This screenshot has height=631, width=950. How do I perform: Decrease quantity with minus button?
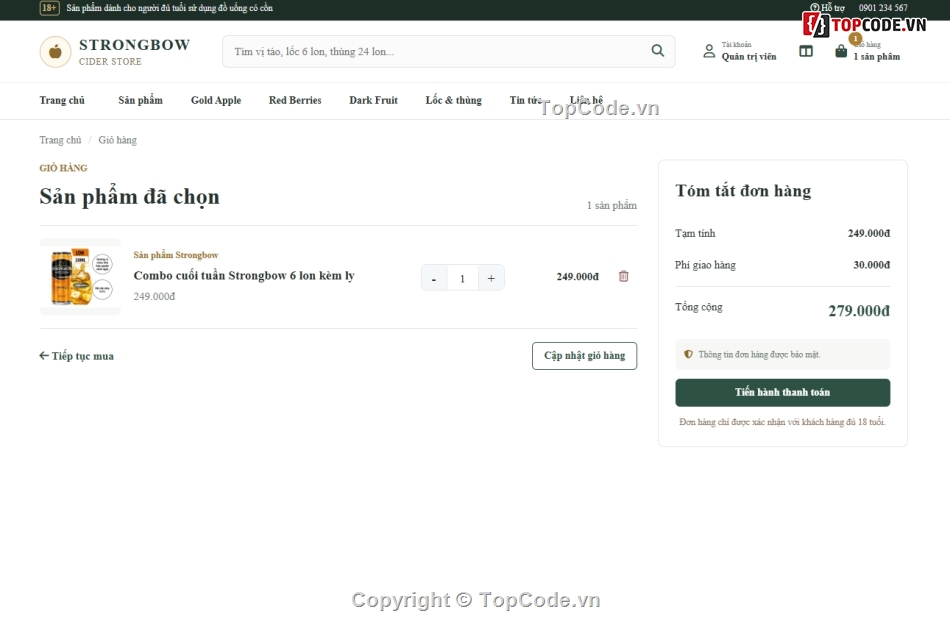coord(434,278)
